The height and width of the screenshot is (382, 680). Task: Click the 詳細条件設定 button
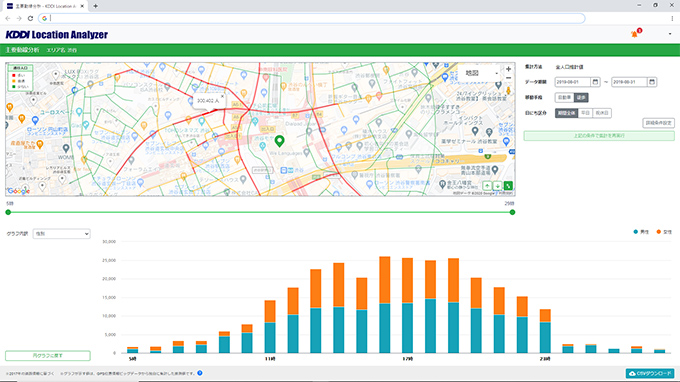(658, 123)
